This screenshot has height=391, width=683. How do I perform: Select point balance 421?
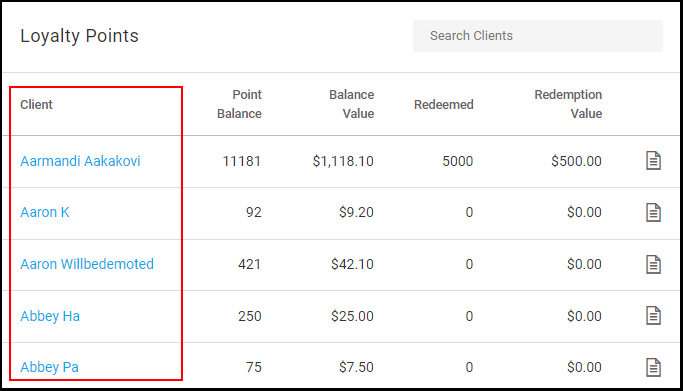click(x=249, y=264)
